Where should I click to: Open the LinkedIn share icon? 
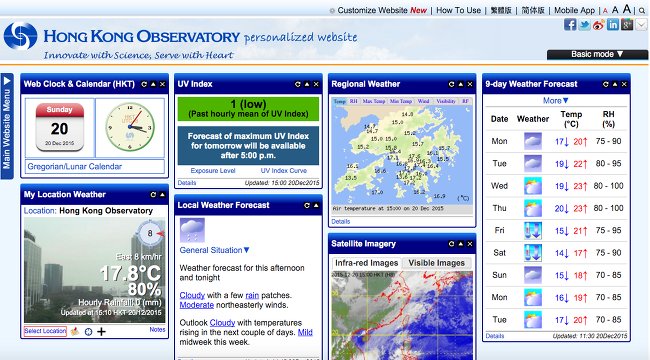pos(613,25)
